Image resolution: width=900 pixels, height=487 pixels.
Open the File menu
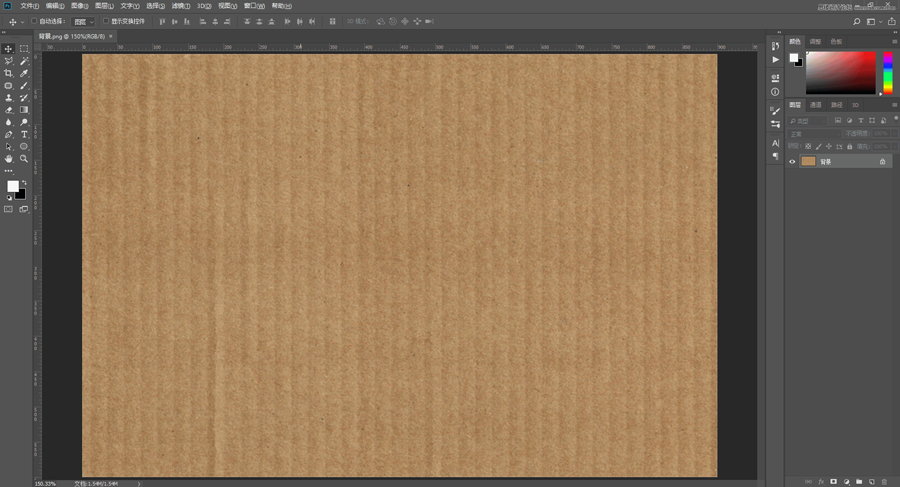click(29, 6)
